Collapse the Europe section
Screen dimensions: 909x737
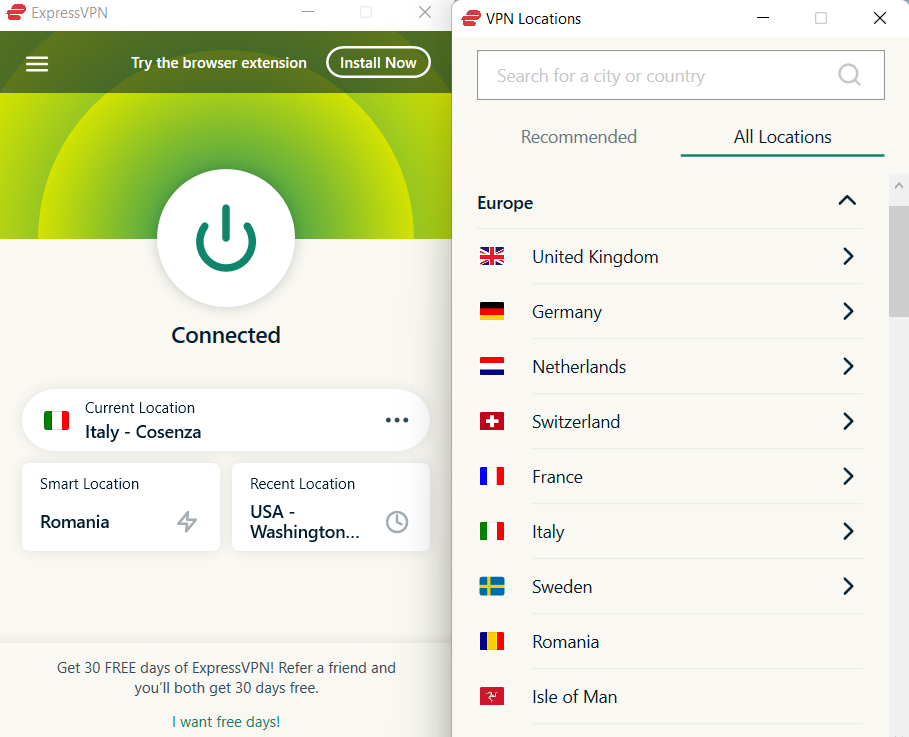coord(847,201)
